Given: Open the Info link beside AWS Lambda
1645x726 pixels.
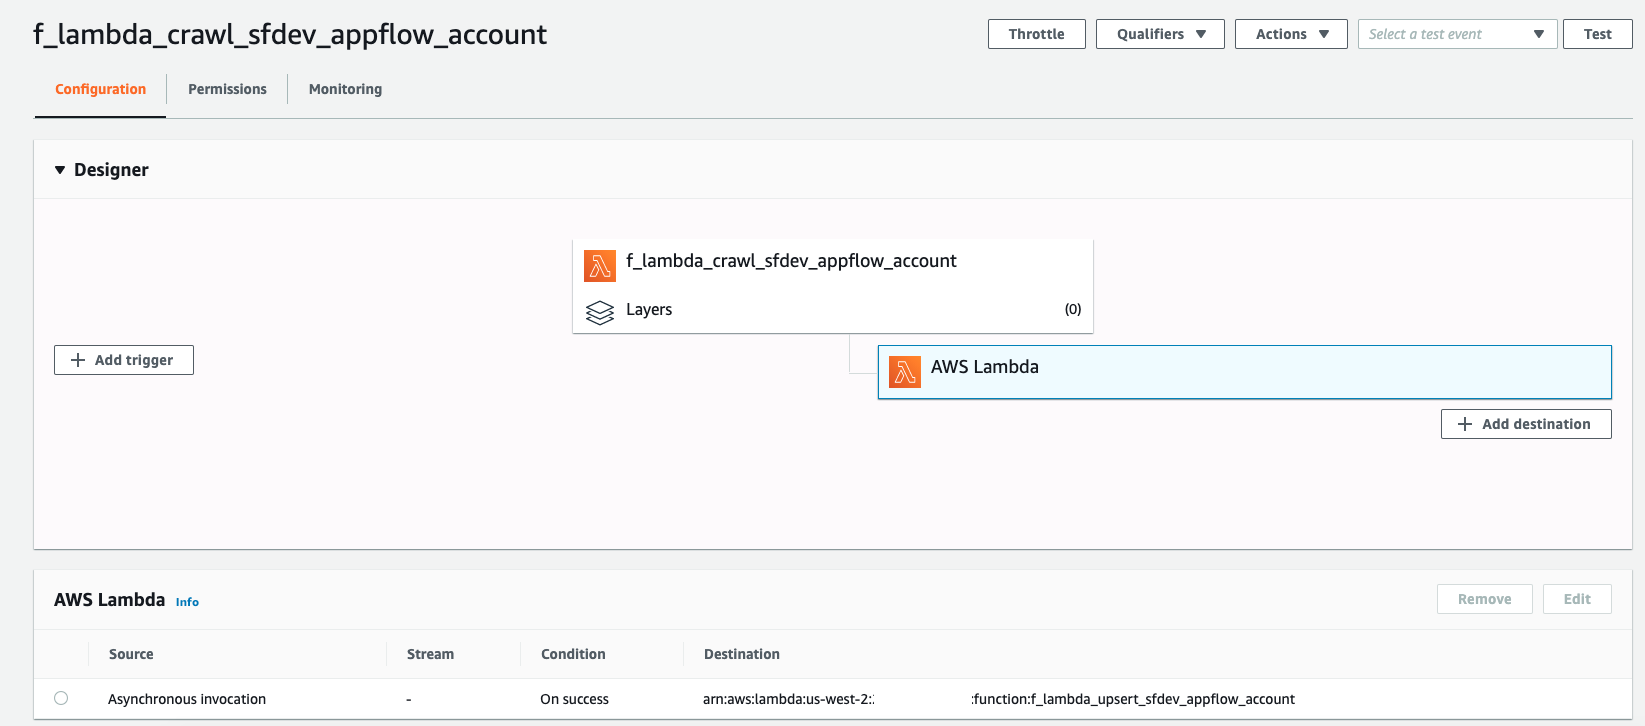Looking at the screenshot, I should 187,602.
